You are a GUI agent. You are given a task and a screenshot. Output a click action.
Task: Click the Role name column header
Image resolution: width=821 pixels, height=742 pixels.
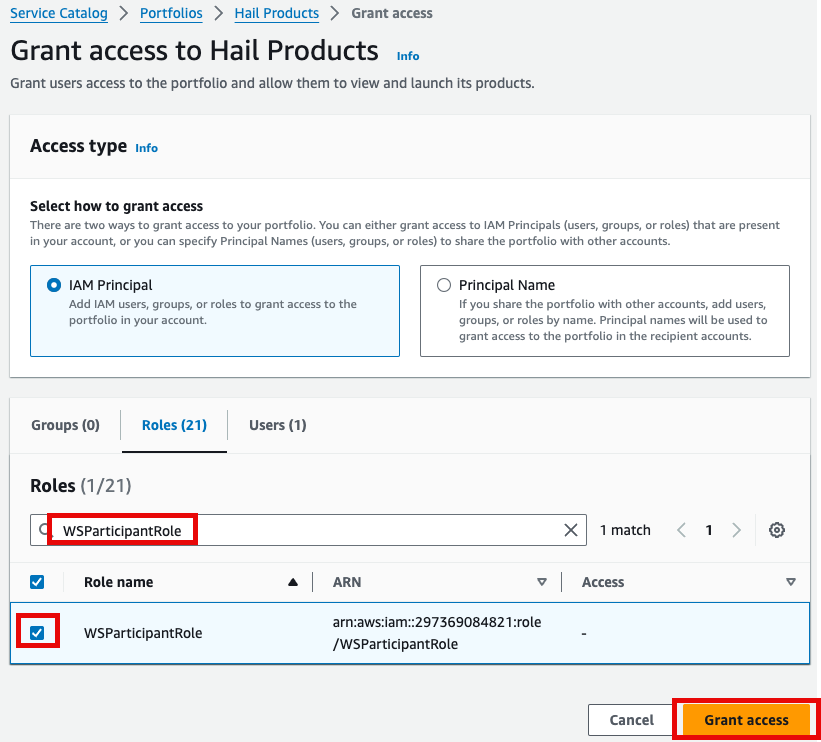pyautogui.click(x=119, y=582)
